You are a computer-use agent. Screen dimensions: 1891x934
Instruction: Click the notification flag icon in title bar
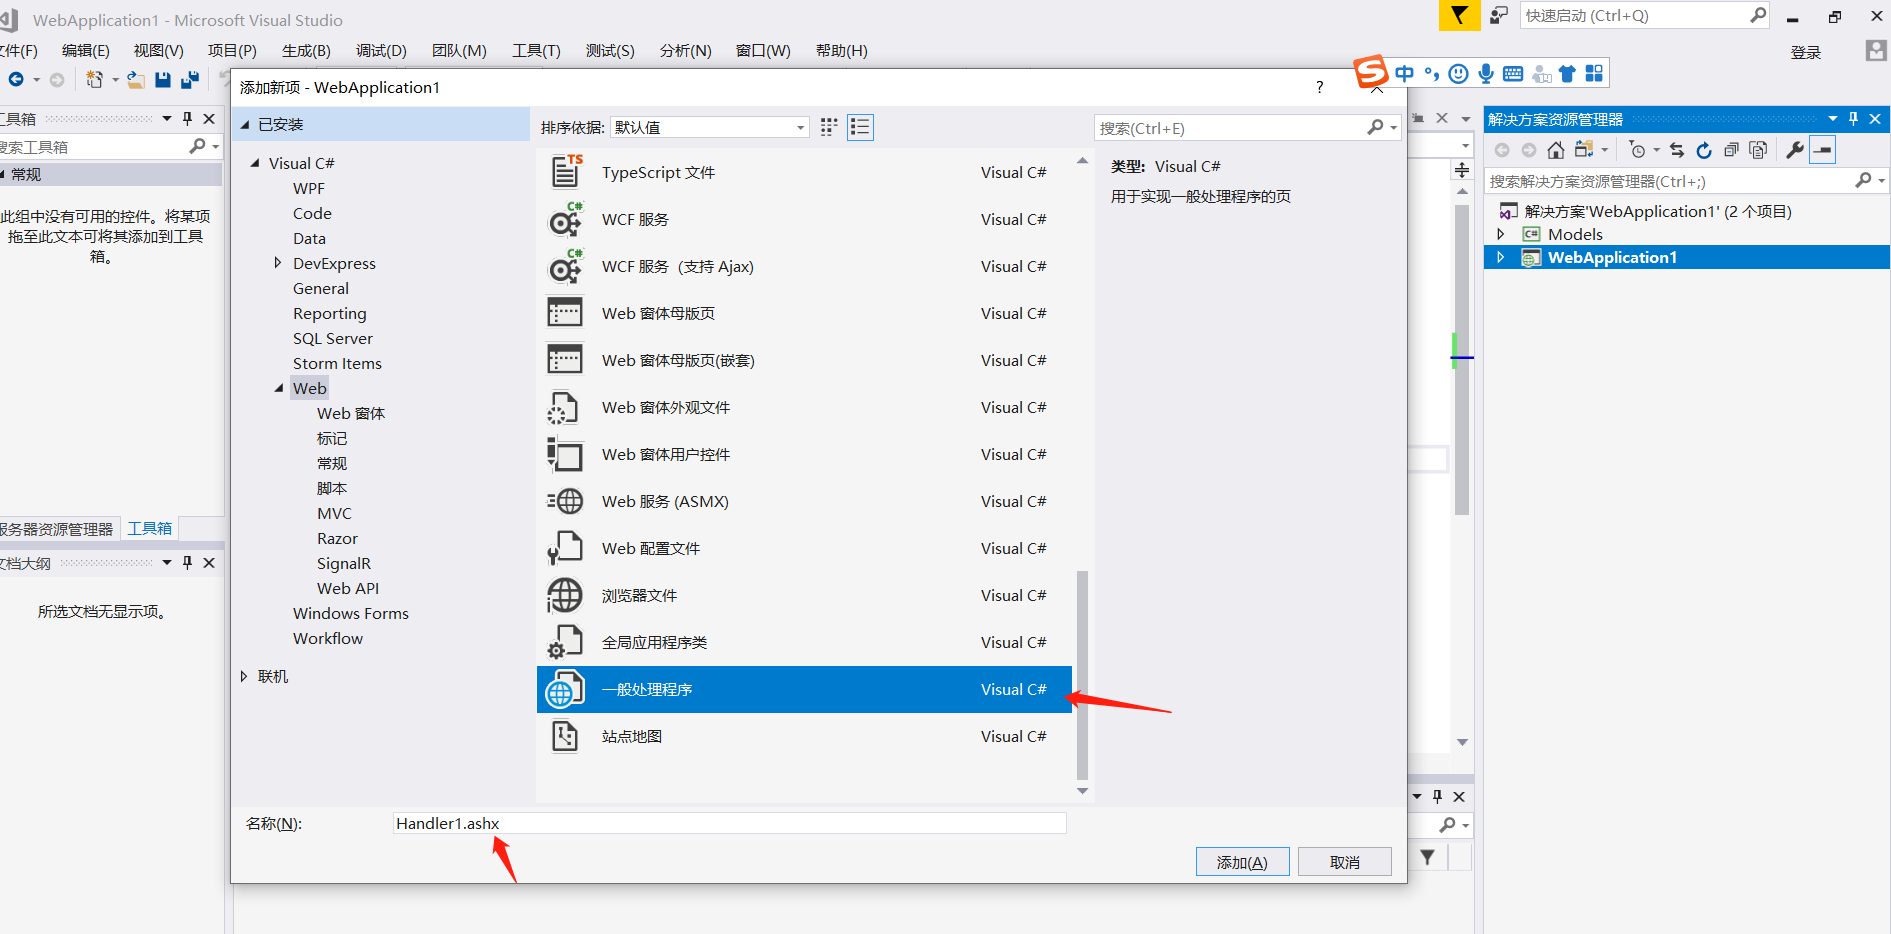coord(1460,15)
